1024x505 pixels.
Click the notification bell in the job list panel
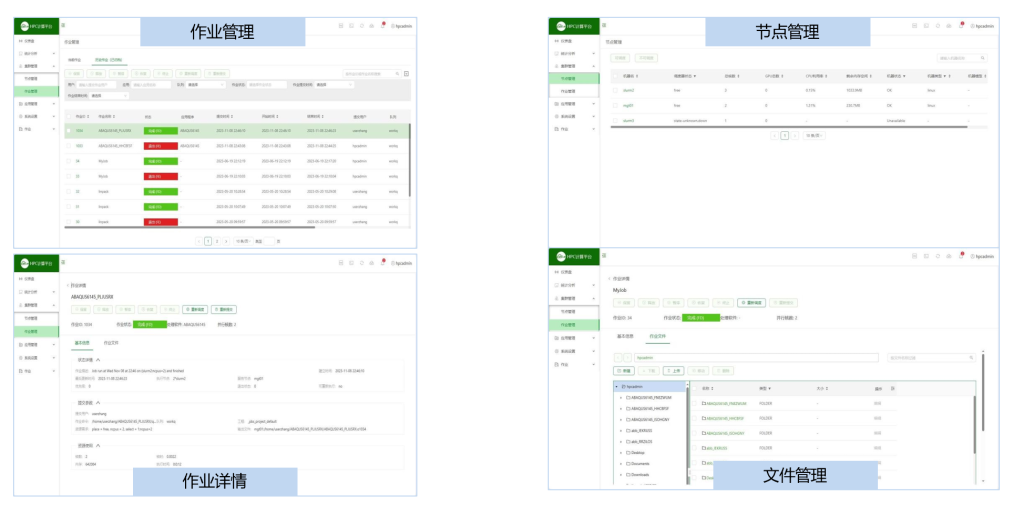(x=383, y=24)
